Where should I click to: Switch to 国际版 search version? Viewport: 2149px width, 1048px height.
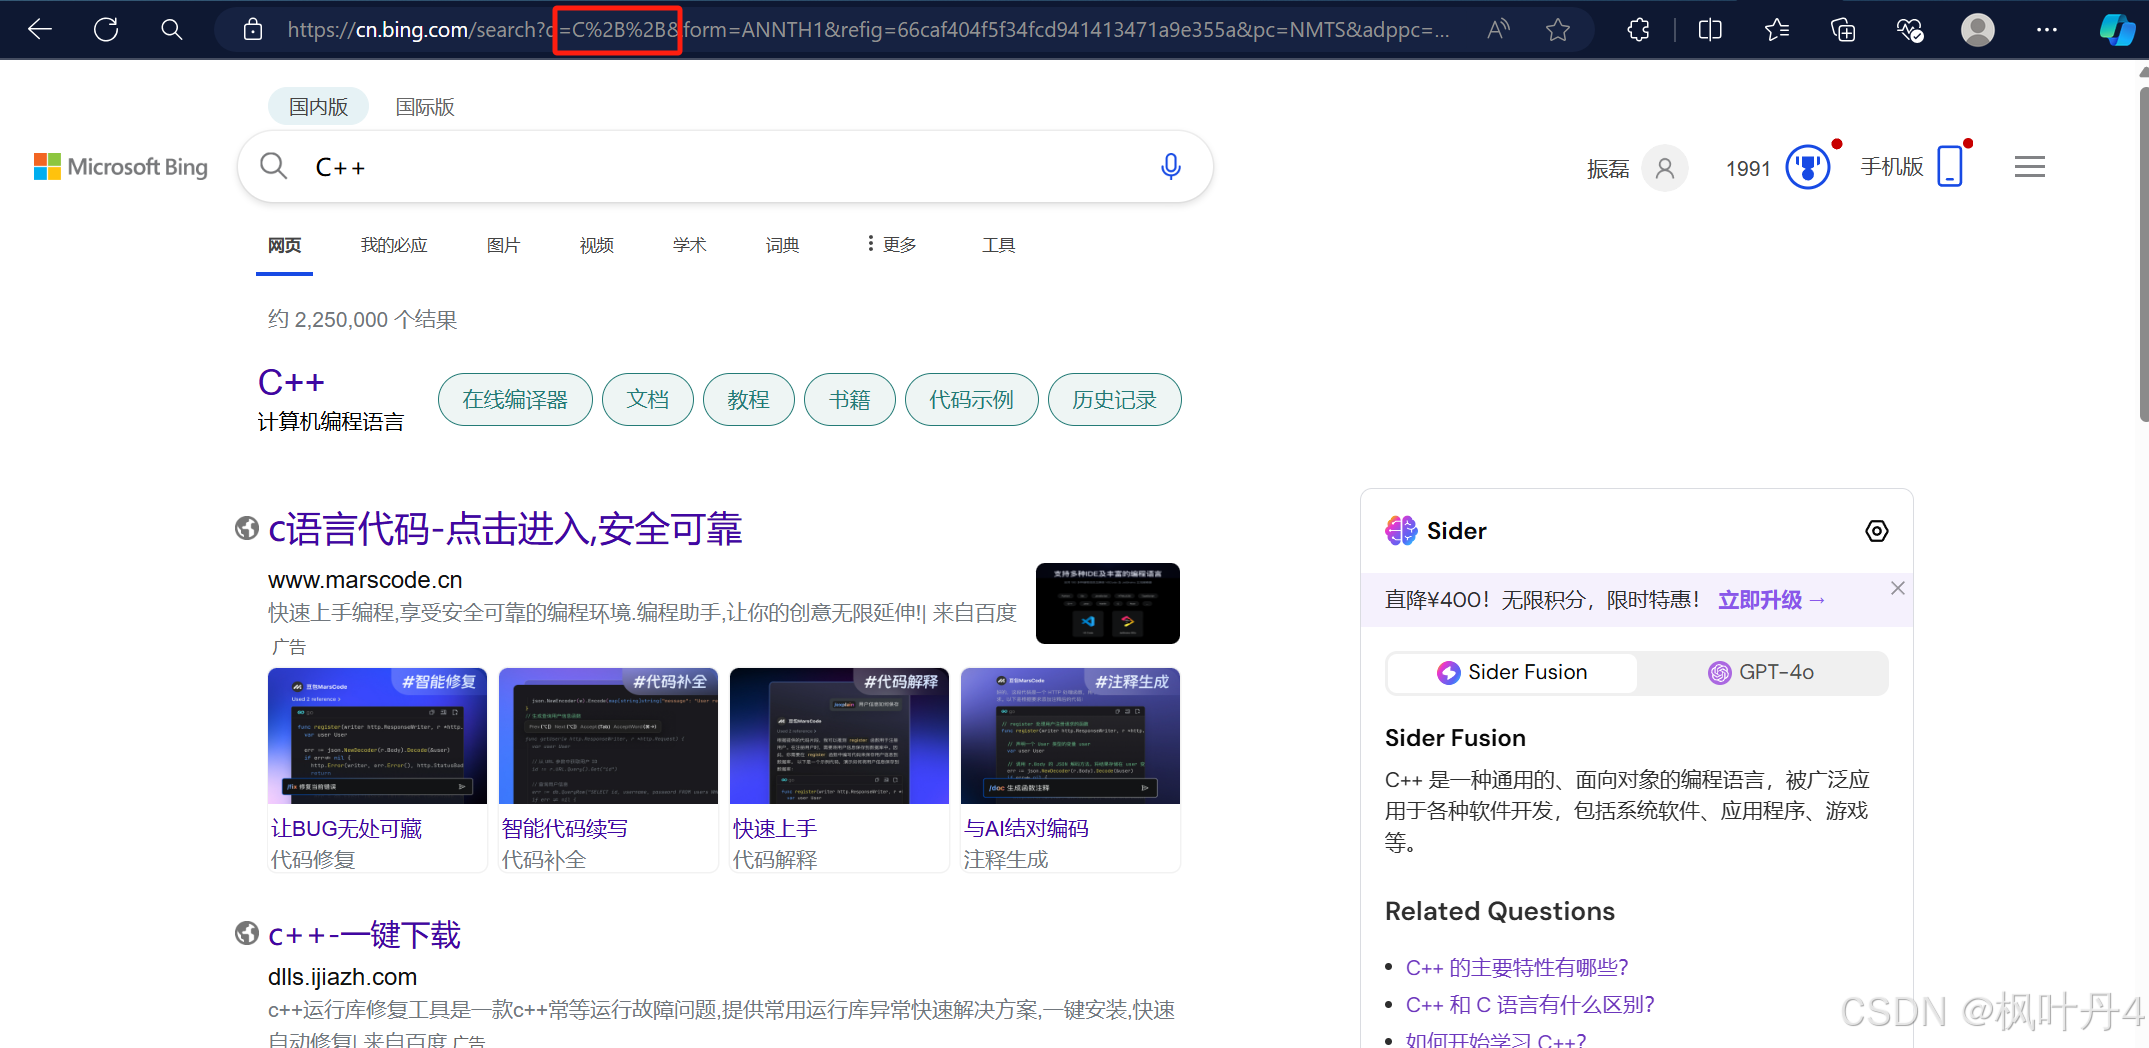point(425,107)
